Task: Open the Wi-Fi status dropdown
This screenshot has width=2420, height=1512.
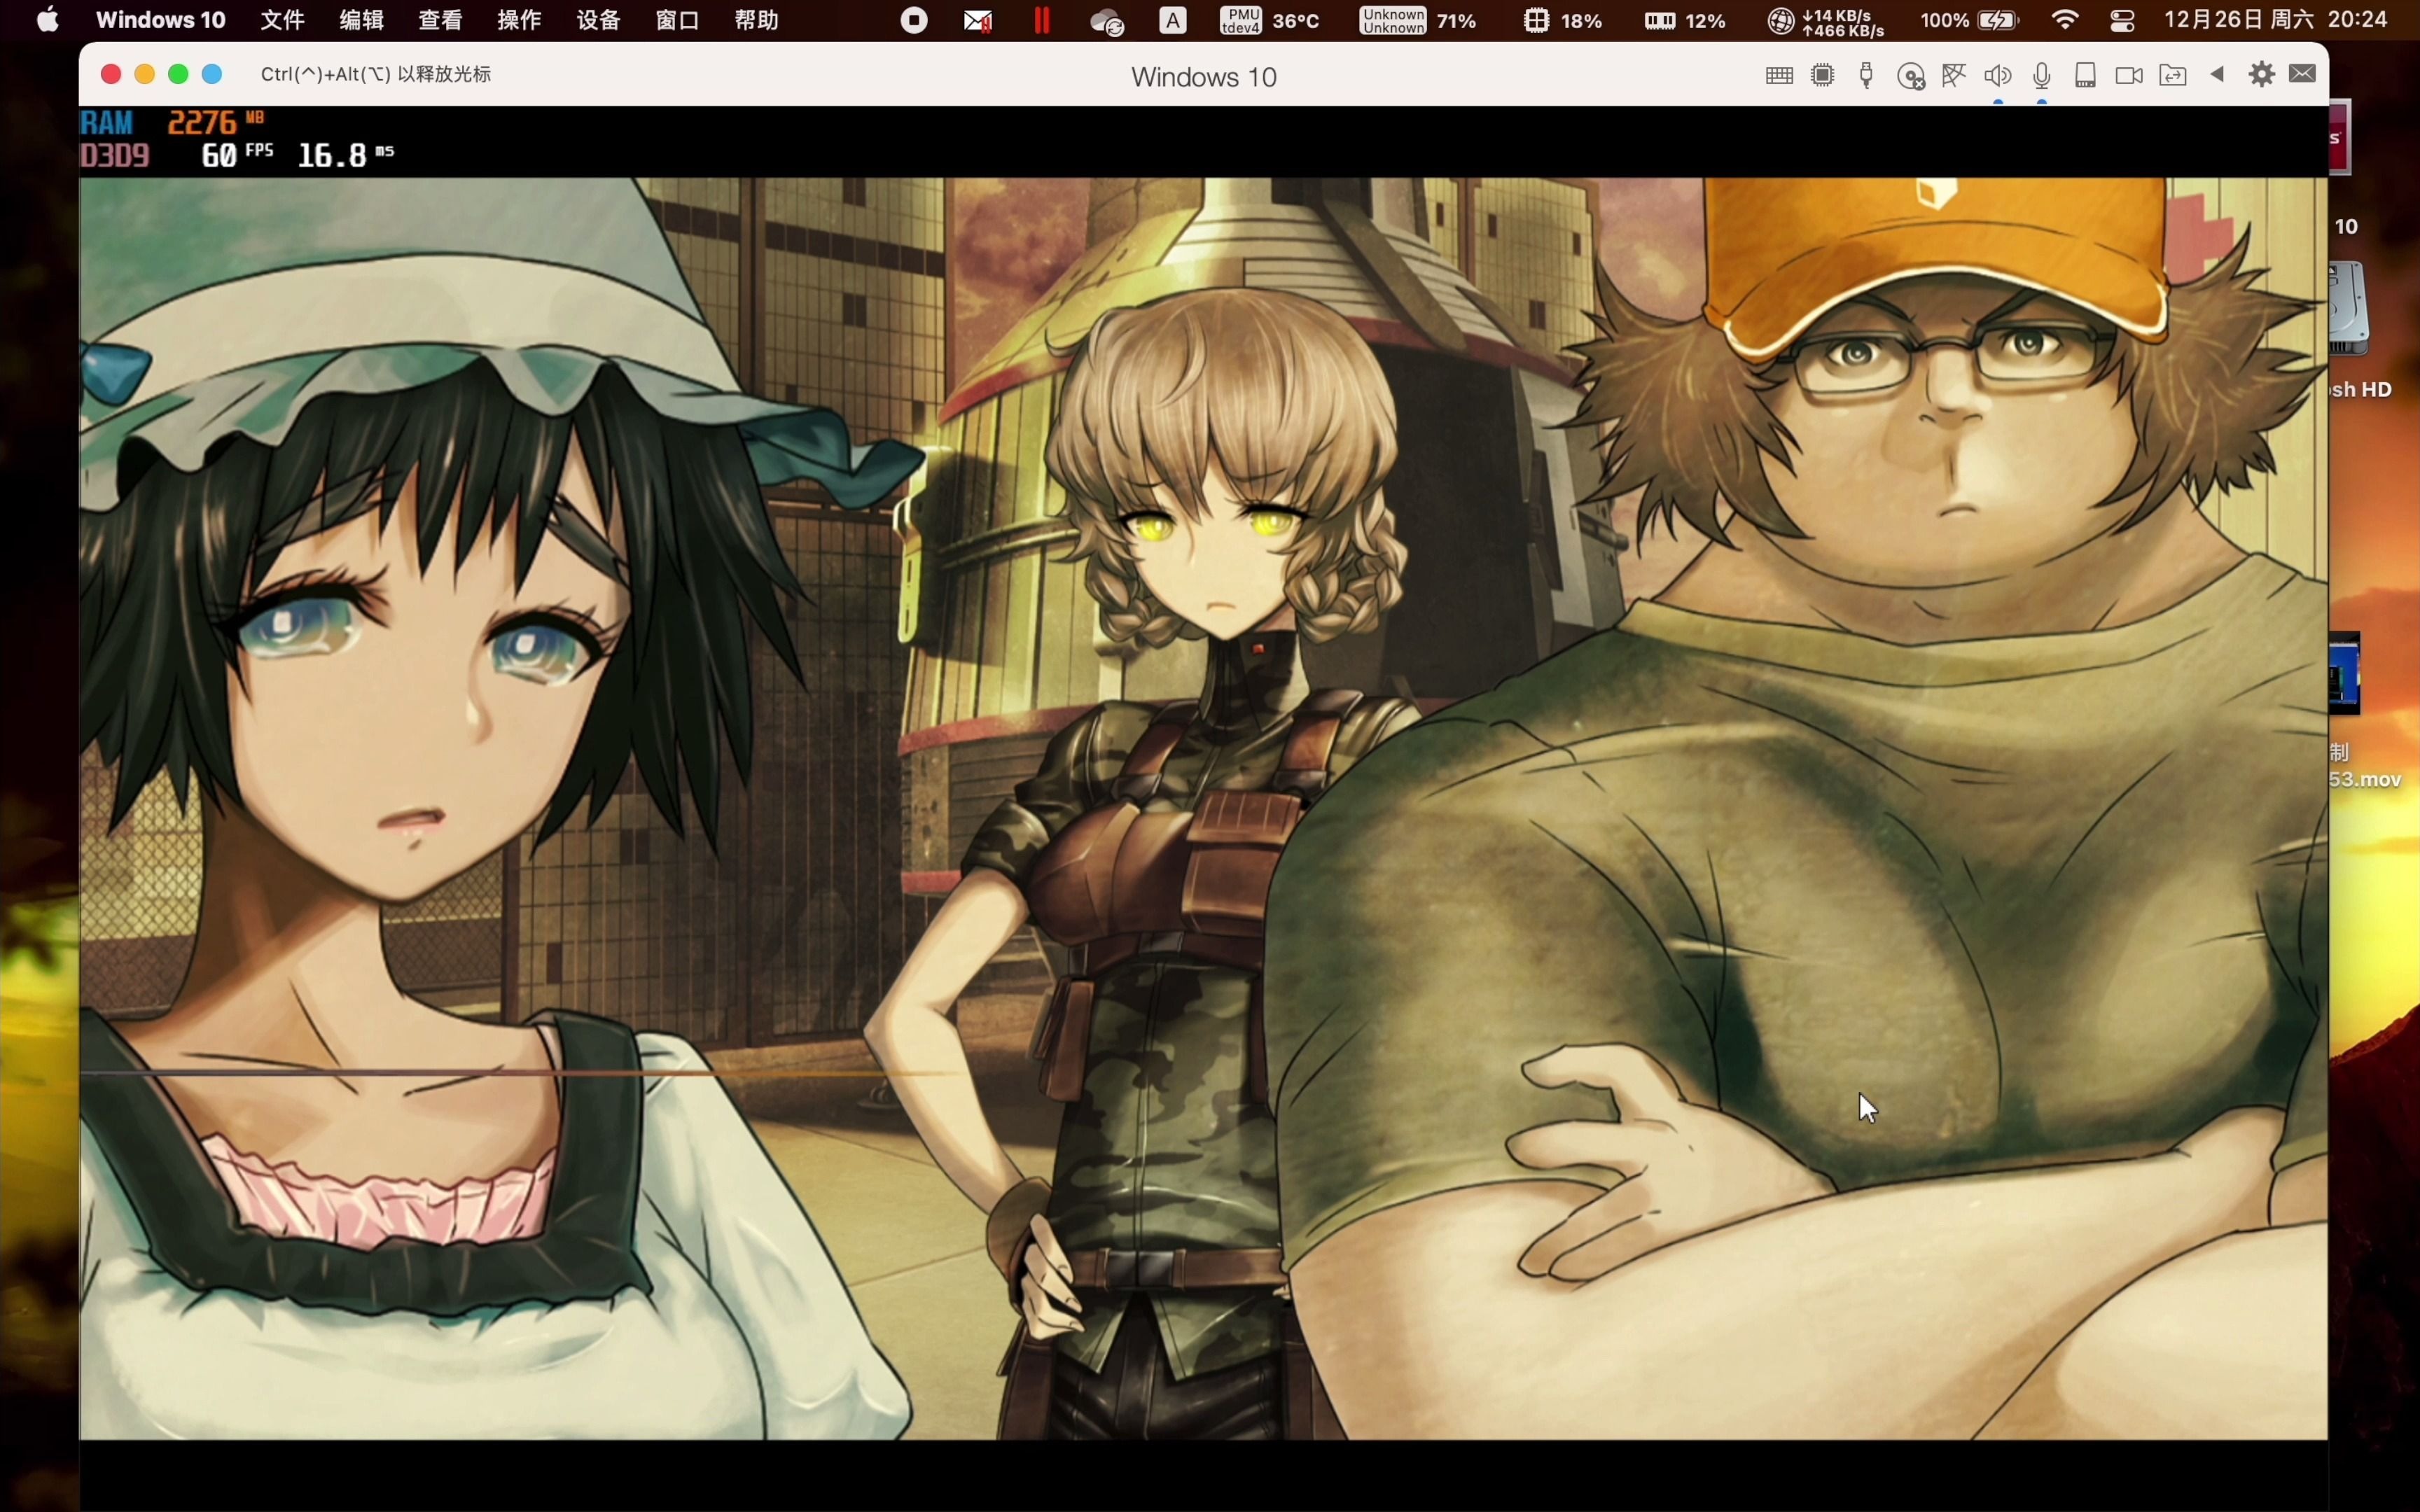Action: (x=2065, y=20)
